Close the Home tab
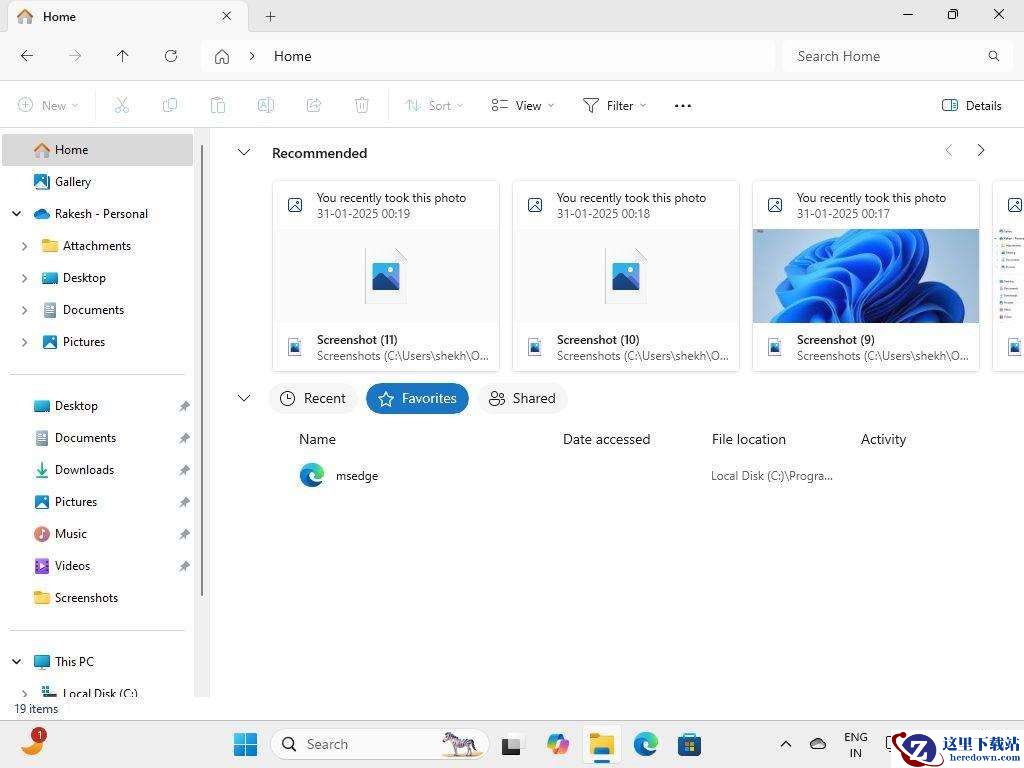The width and height of the screenshot is (1024, 768). tap(227, 16)
